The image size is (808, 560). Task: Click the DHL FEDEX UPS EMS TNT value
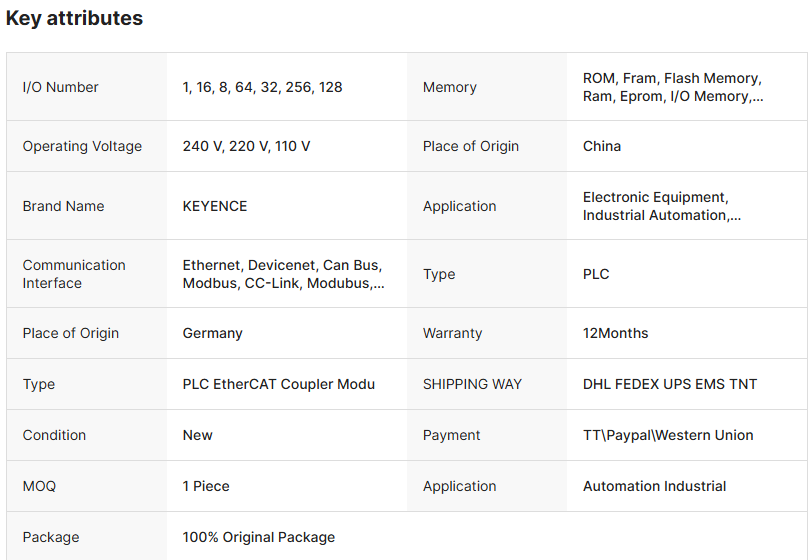[x=670, y=384]
